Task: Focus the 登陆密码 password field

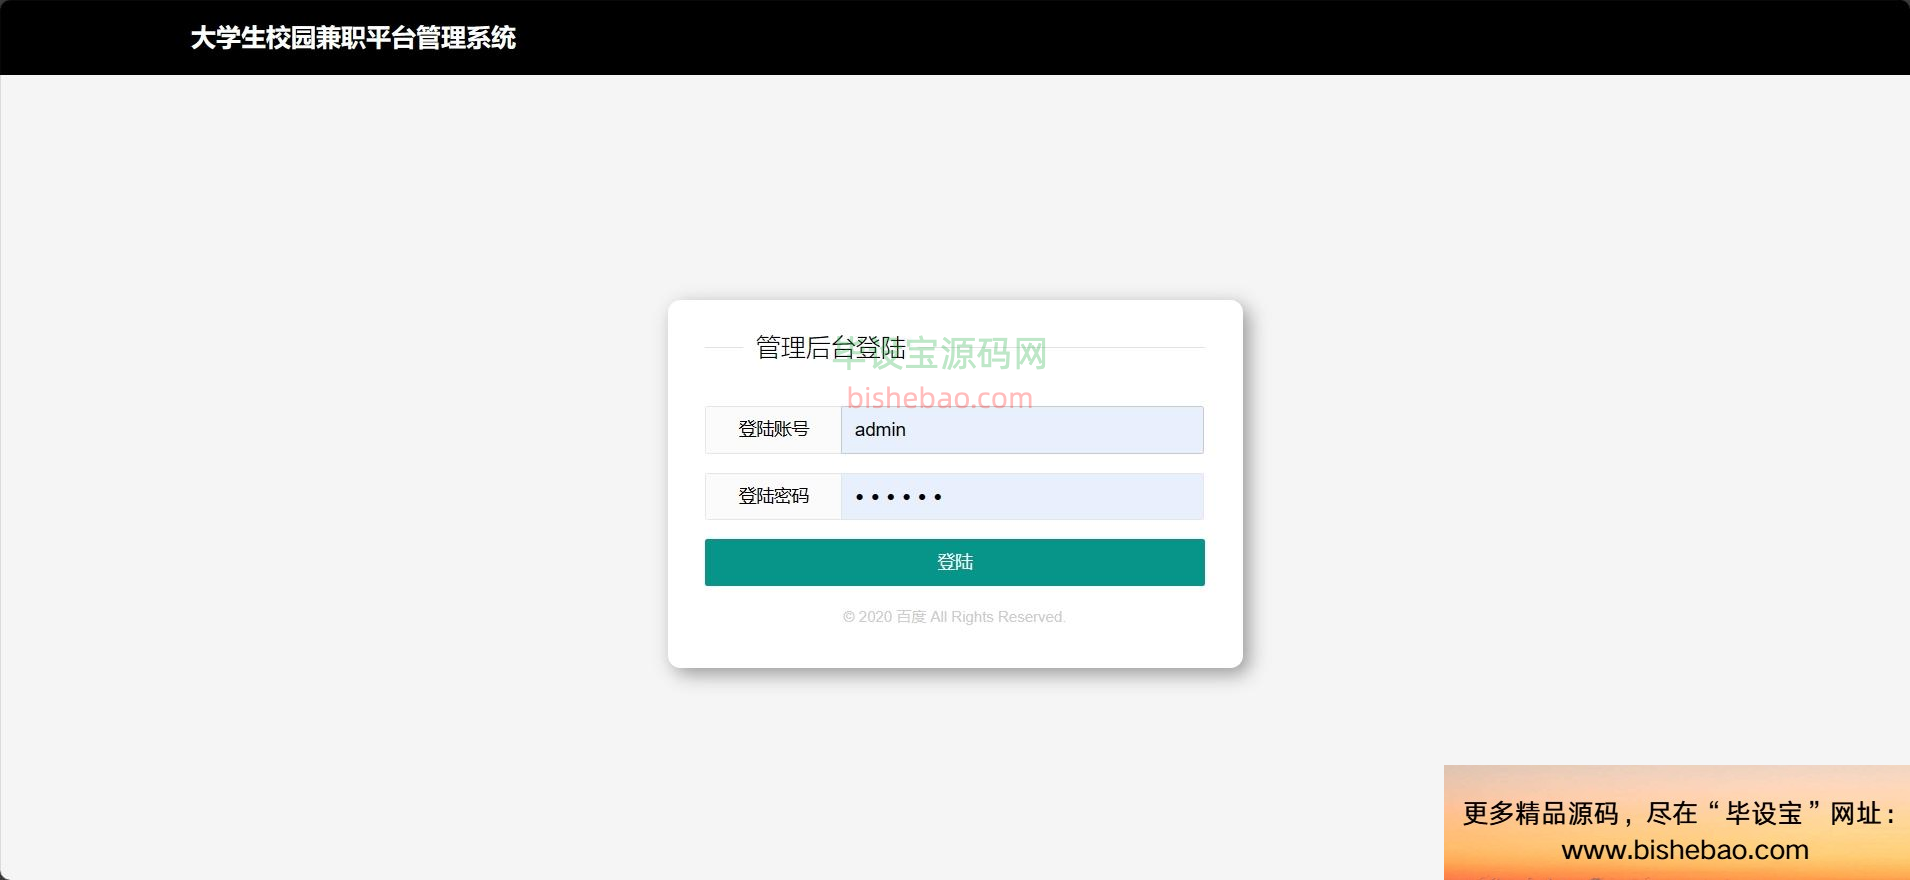Action: [x=1022, y=497]
